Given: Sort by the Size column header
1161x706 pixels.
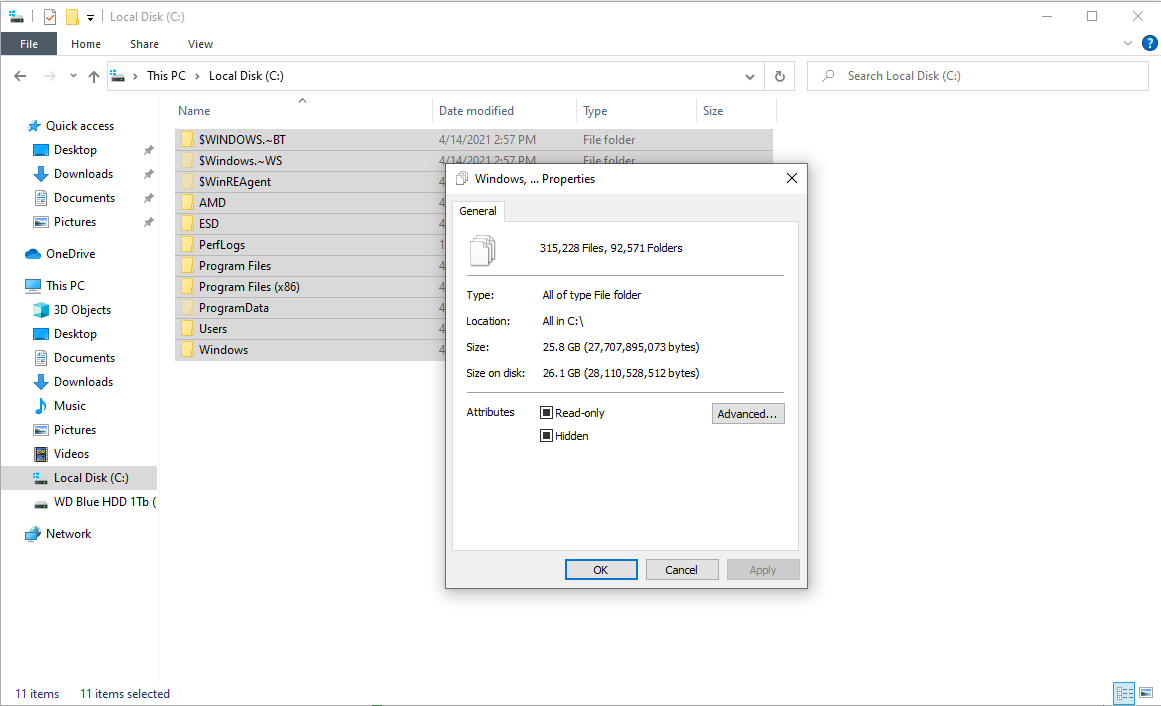Looking at the screenshot, I should coord(737,111).
